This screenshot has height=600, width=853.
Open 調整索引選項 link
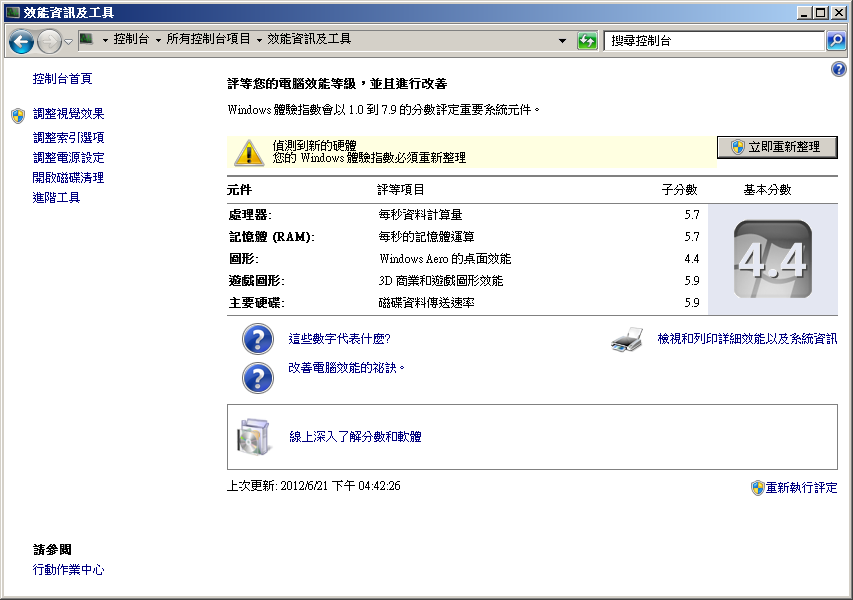click(69, 138)
